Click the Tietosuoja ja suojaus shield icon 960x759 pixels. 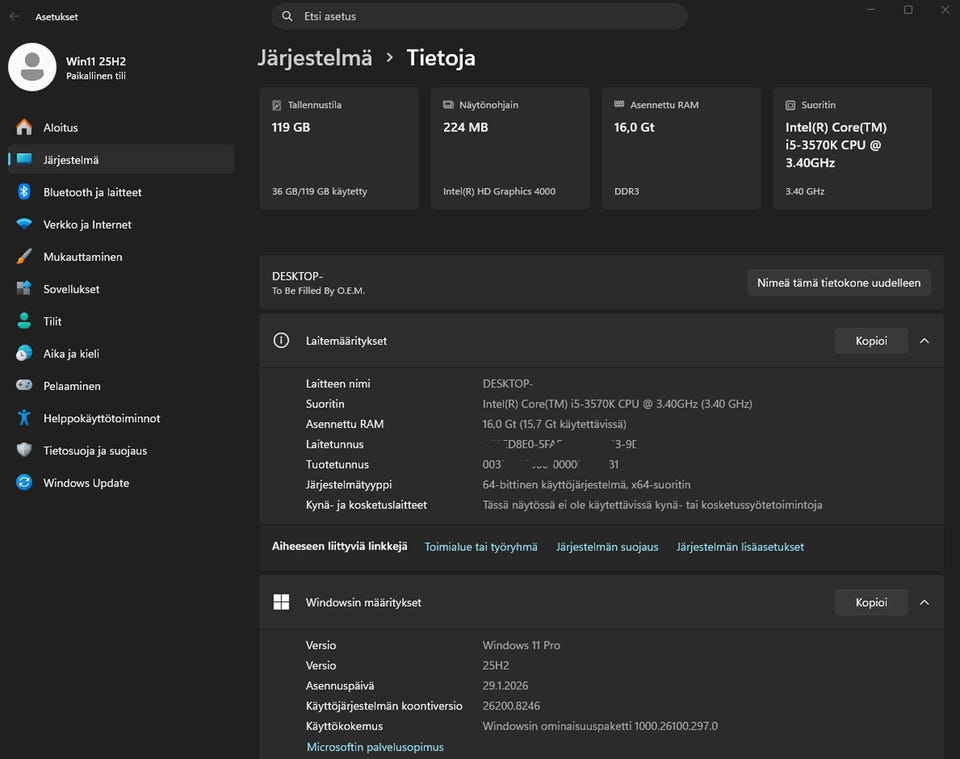[25, 451]
